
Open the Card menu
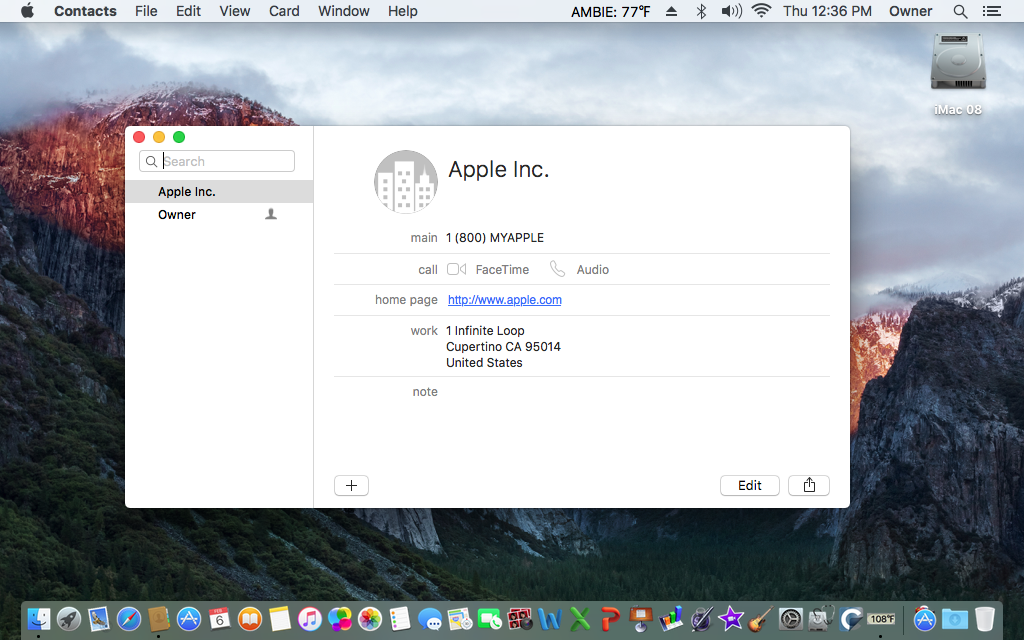(x=284, y=11)
